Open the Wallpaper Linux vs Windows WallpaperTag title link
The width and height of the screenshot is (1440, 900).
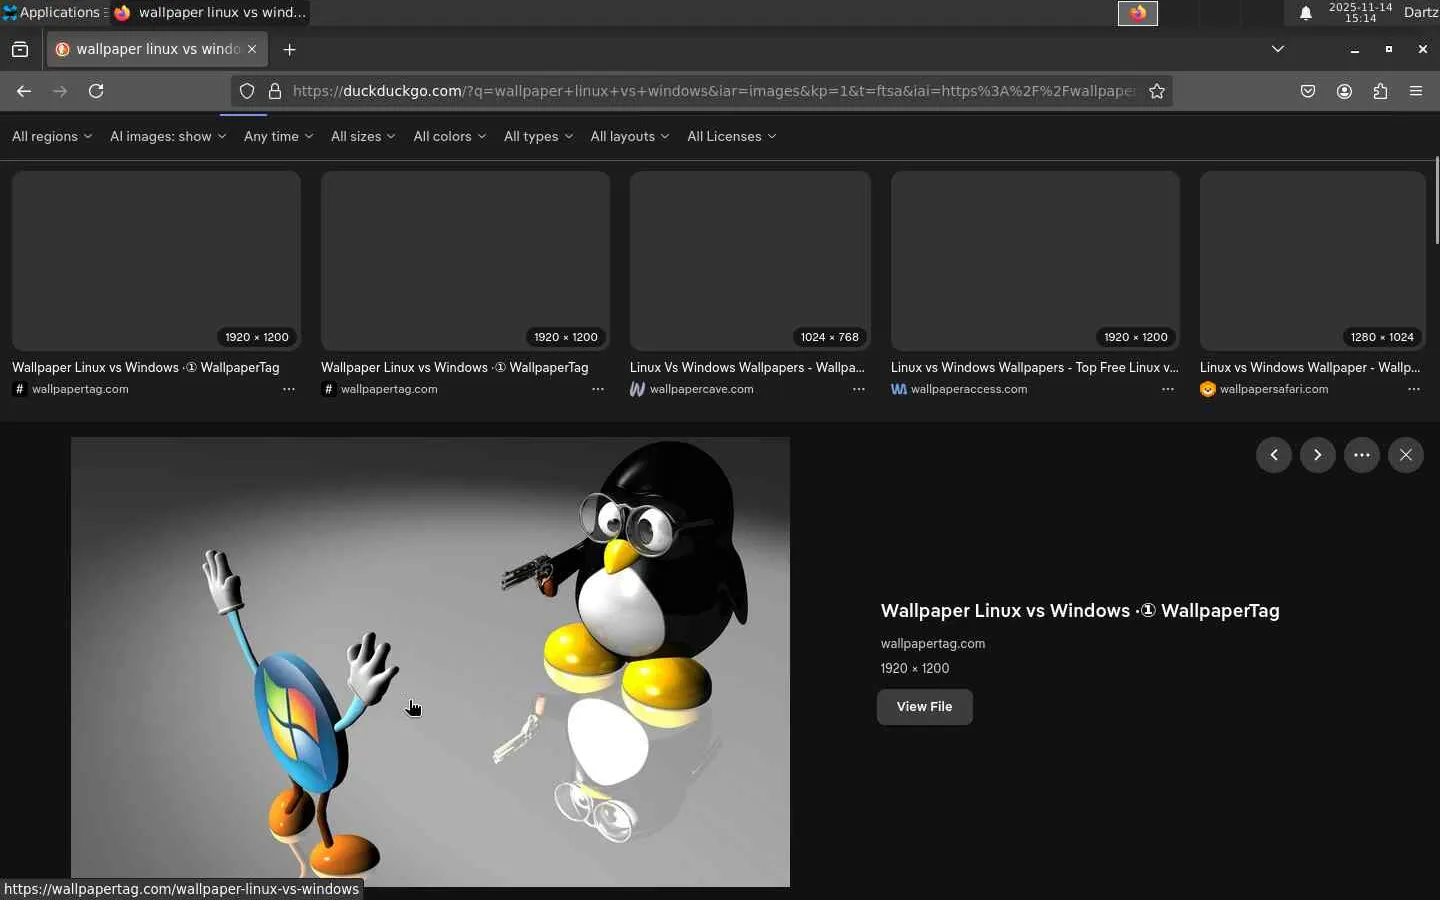[x=1080, y=611]
